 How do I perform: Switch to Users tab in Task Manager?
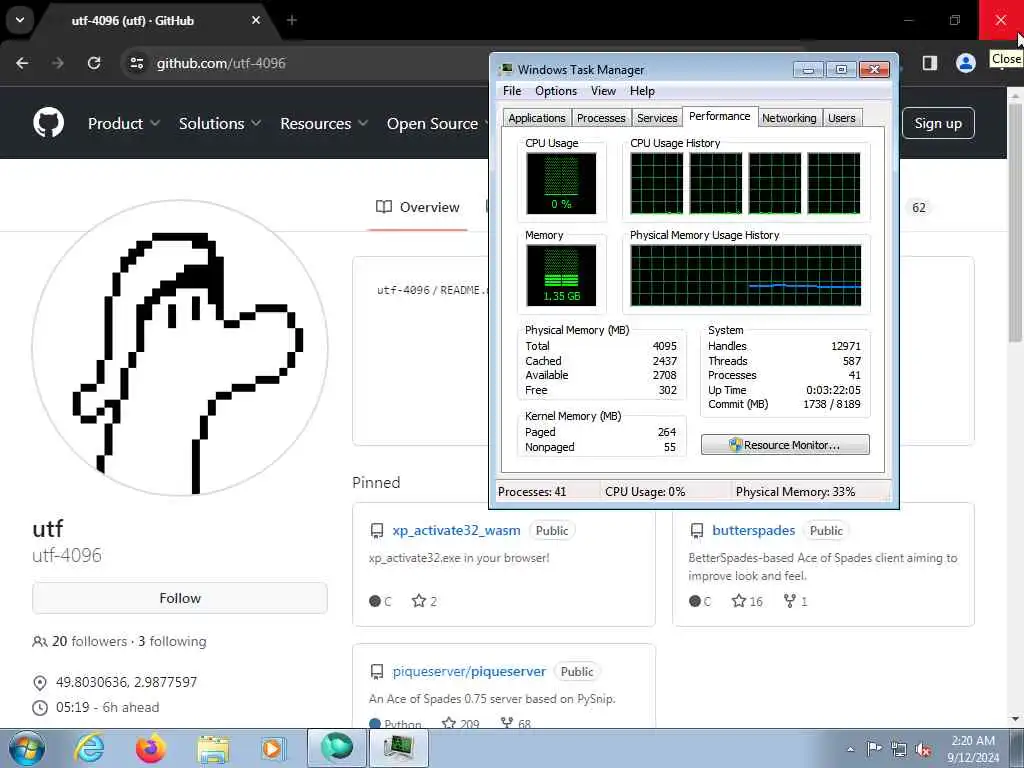[842, 118]
